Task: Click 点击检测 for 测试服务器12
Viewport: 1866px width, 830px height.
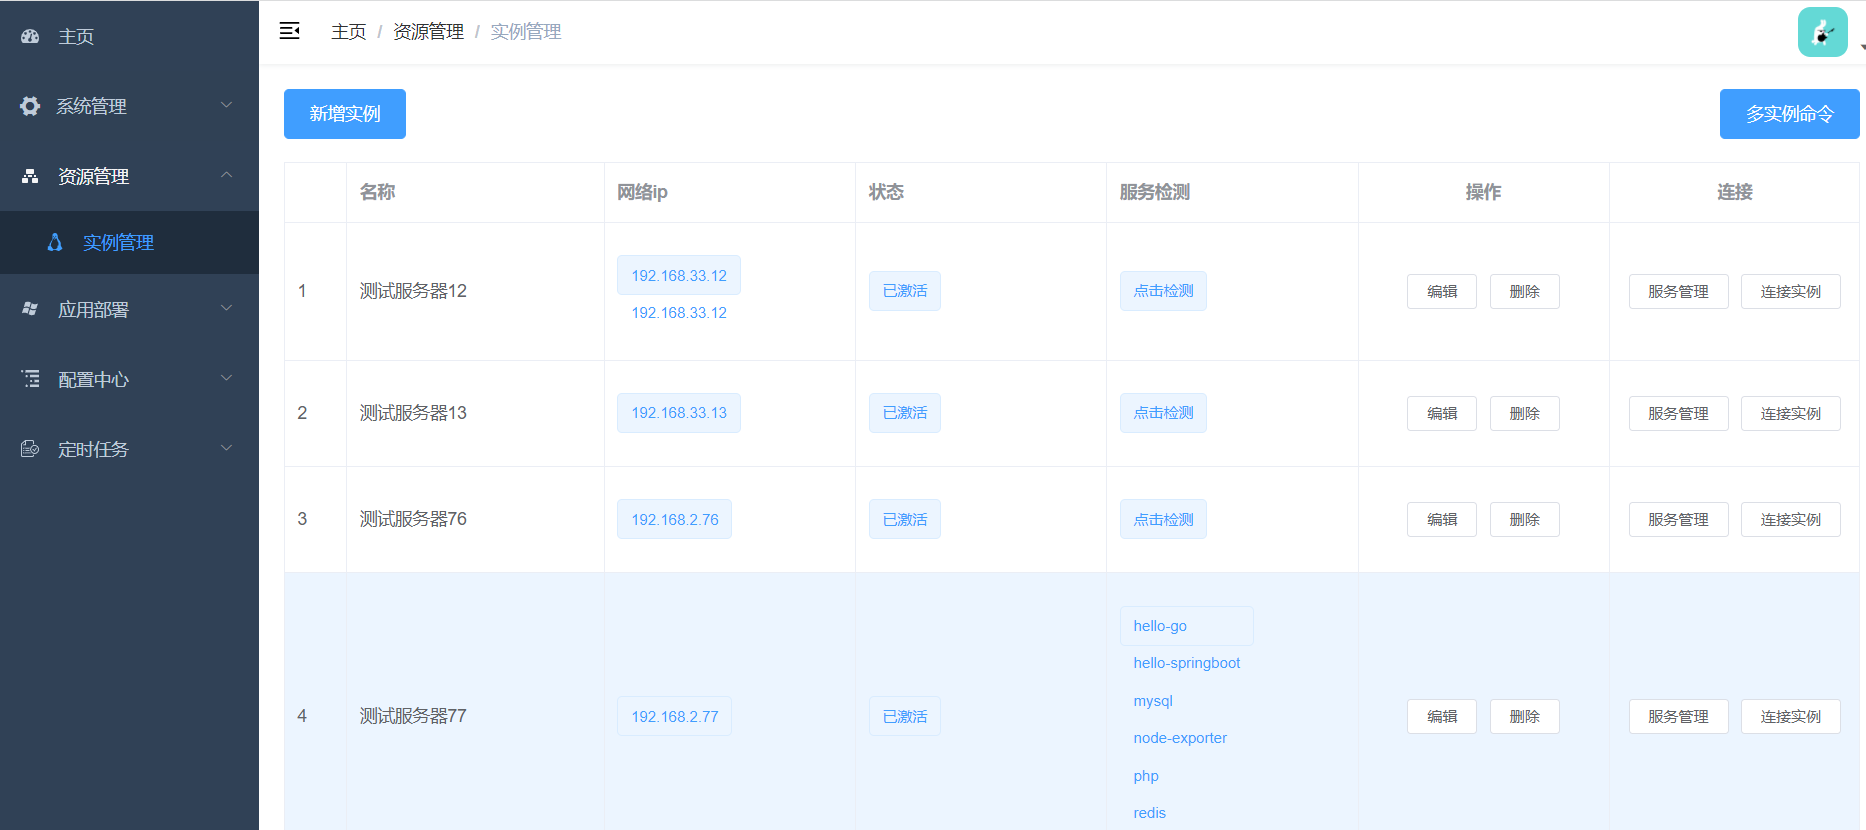Action: [1163, 291]
